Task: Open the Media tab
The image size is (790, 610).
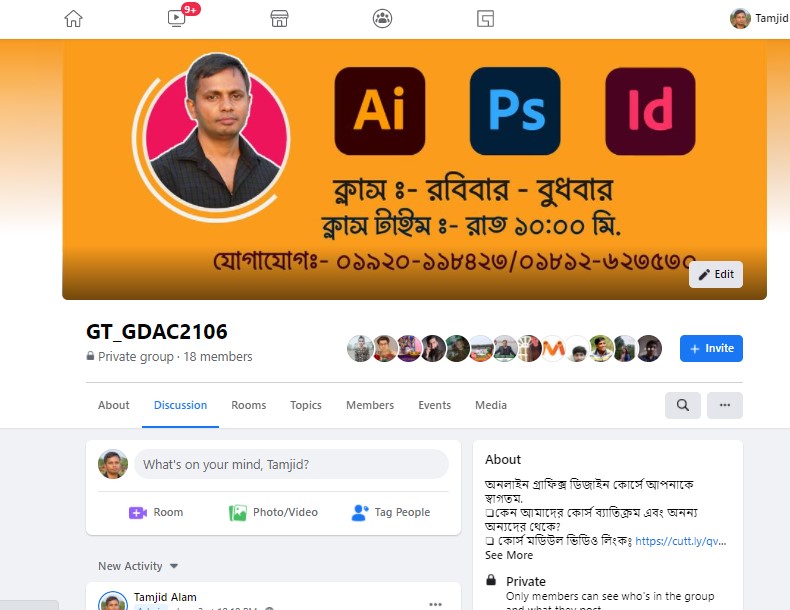Action: [x=491, y=405]
